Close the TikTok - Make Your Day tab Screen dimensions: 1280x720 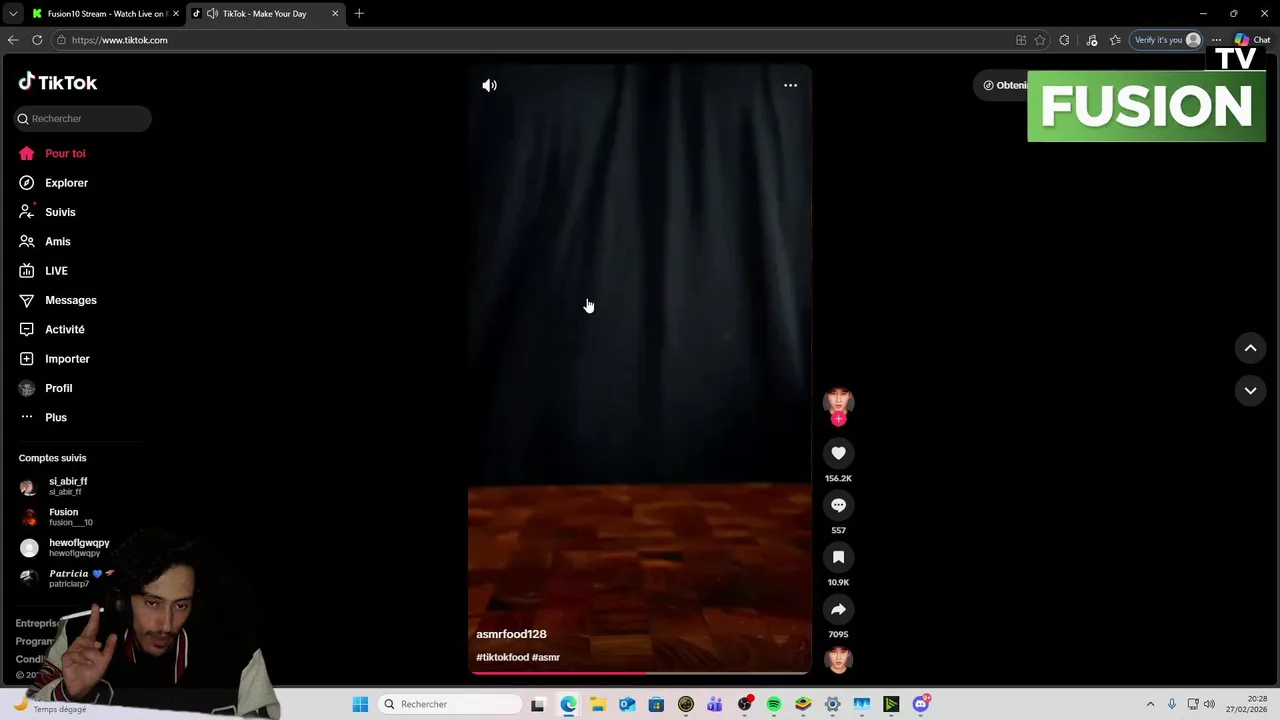pos(335,14)
